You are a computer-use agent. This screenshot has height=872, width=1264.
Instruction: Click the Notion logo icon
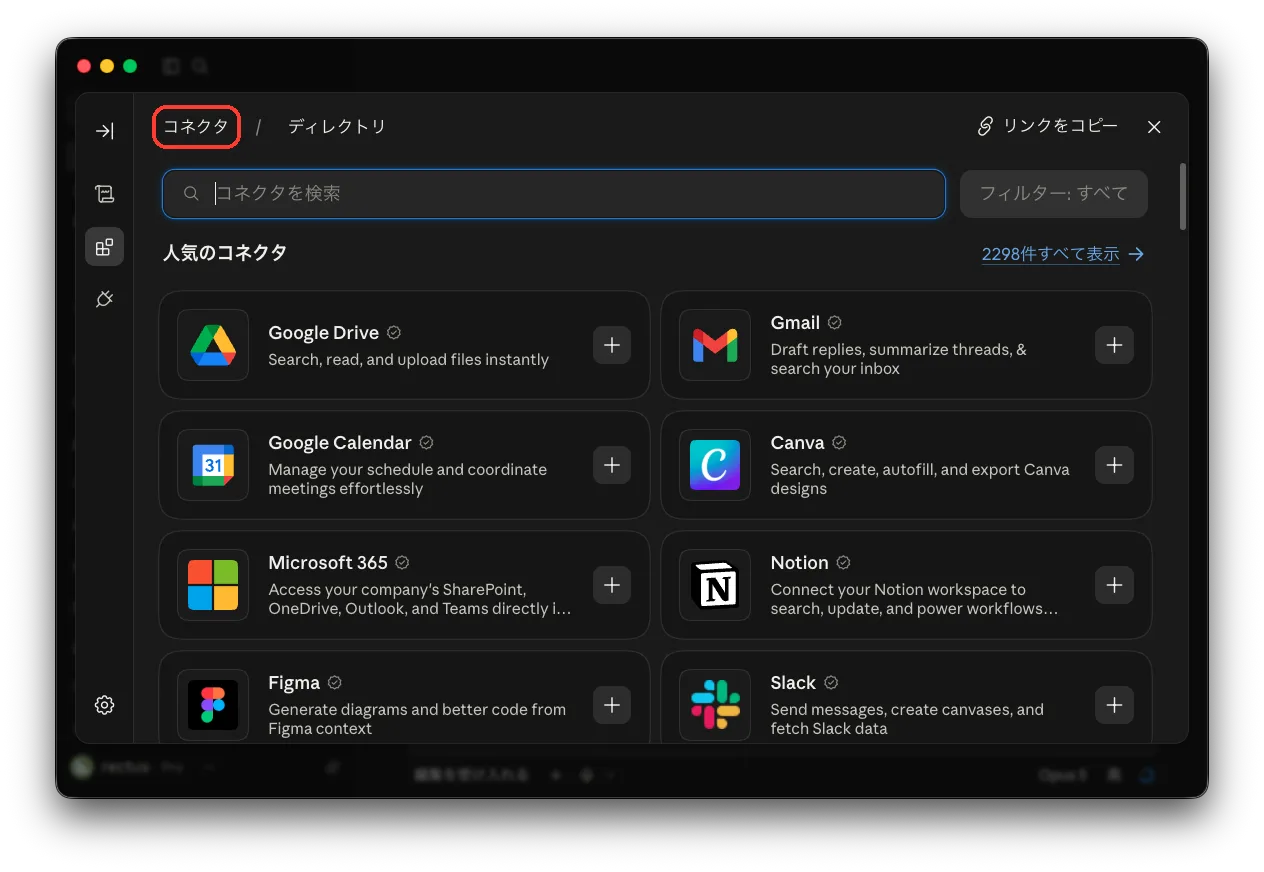pyautogui.click(x=715, y=585)
